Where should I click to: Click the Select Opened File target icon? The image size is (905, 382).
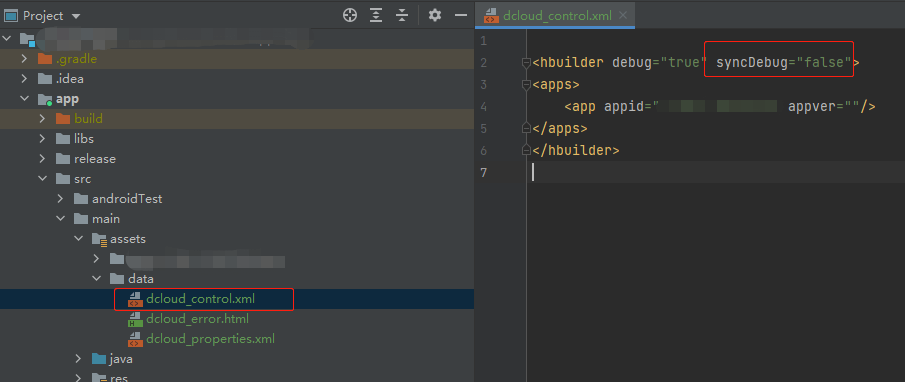pos(350,16)
